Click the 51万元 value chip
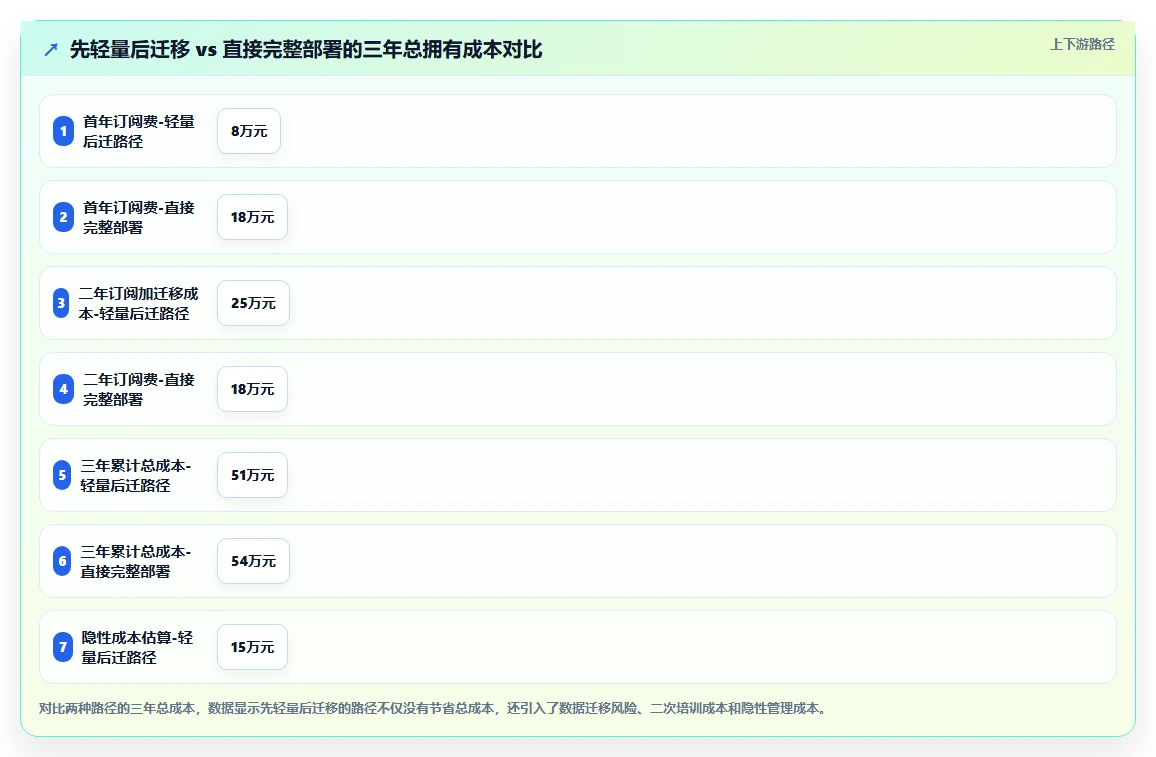Screen dimensions: 1156x757 [x=252, y=475]
